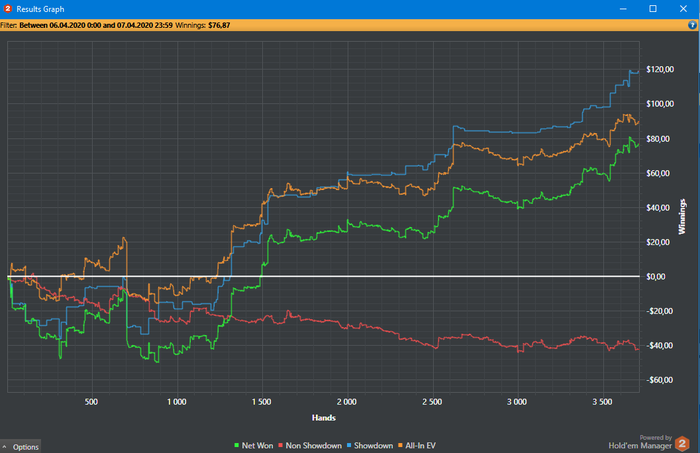This screenshot has height=453, width=700.
Task: Click the -$60,00 y-axis label
Action: pyautogui.click(x=659, y=380)
